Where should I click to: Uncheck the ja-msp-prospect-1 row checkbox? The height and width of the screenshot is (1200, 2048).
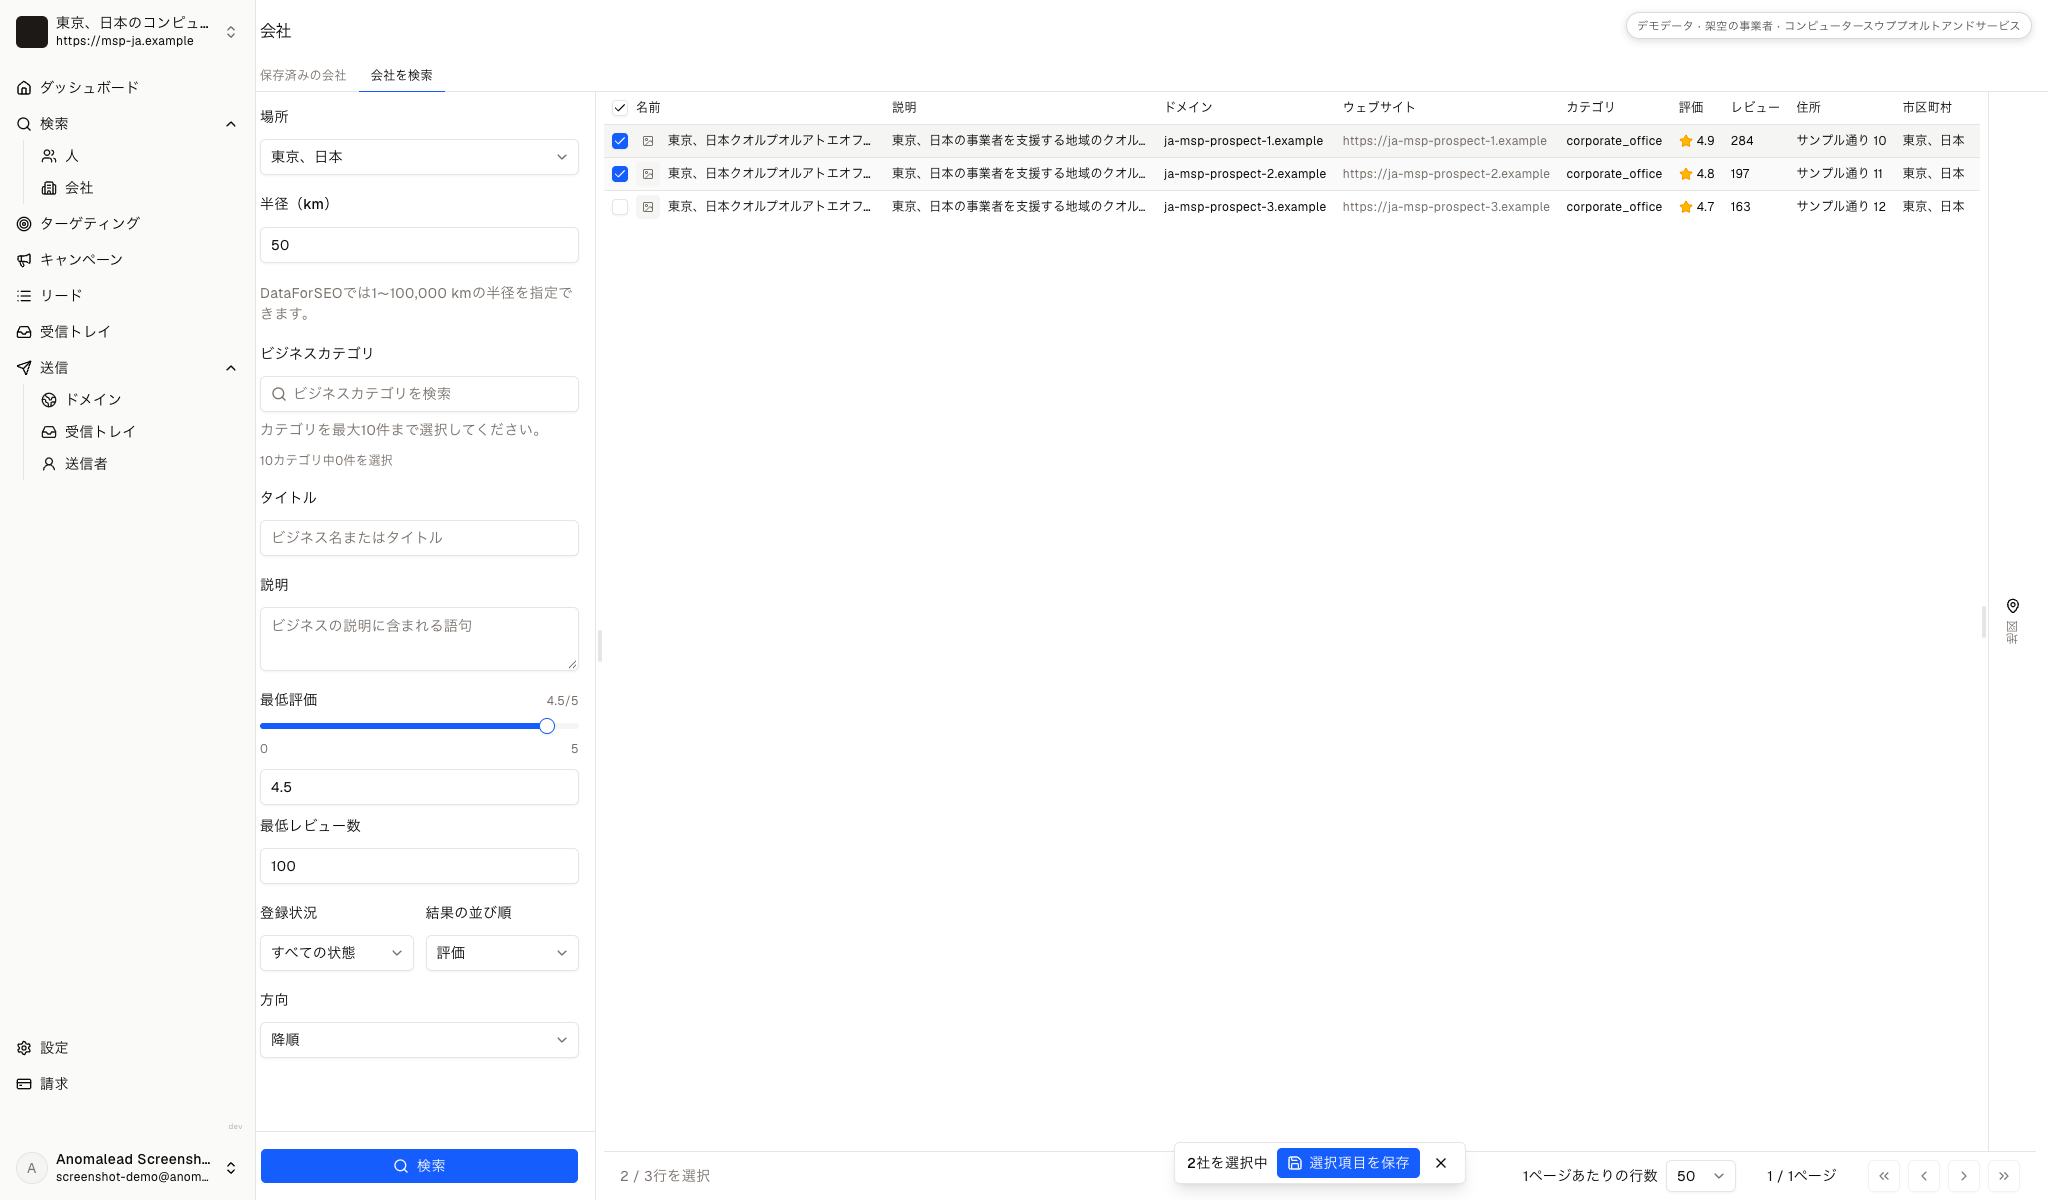click(x=620, y=141)
